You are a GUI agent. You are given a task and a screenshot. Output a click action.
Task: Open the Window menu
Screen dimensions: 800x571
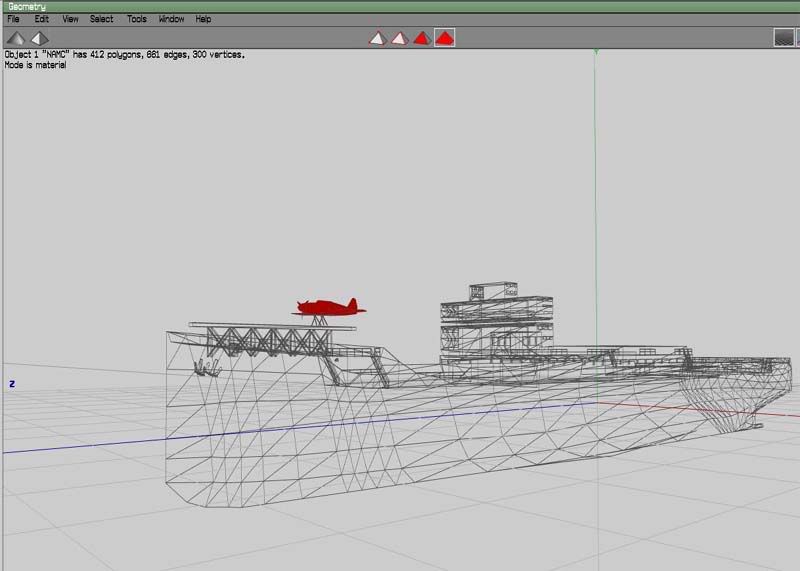point(171,19)
